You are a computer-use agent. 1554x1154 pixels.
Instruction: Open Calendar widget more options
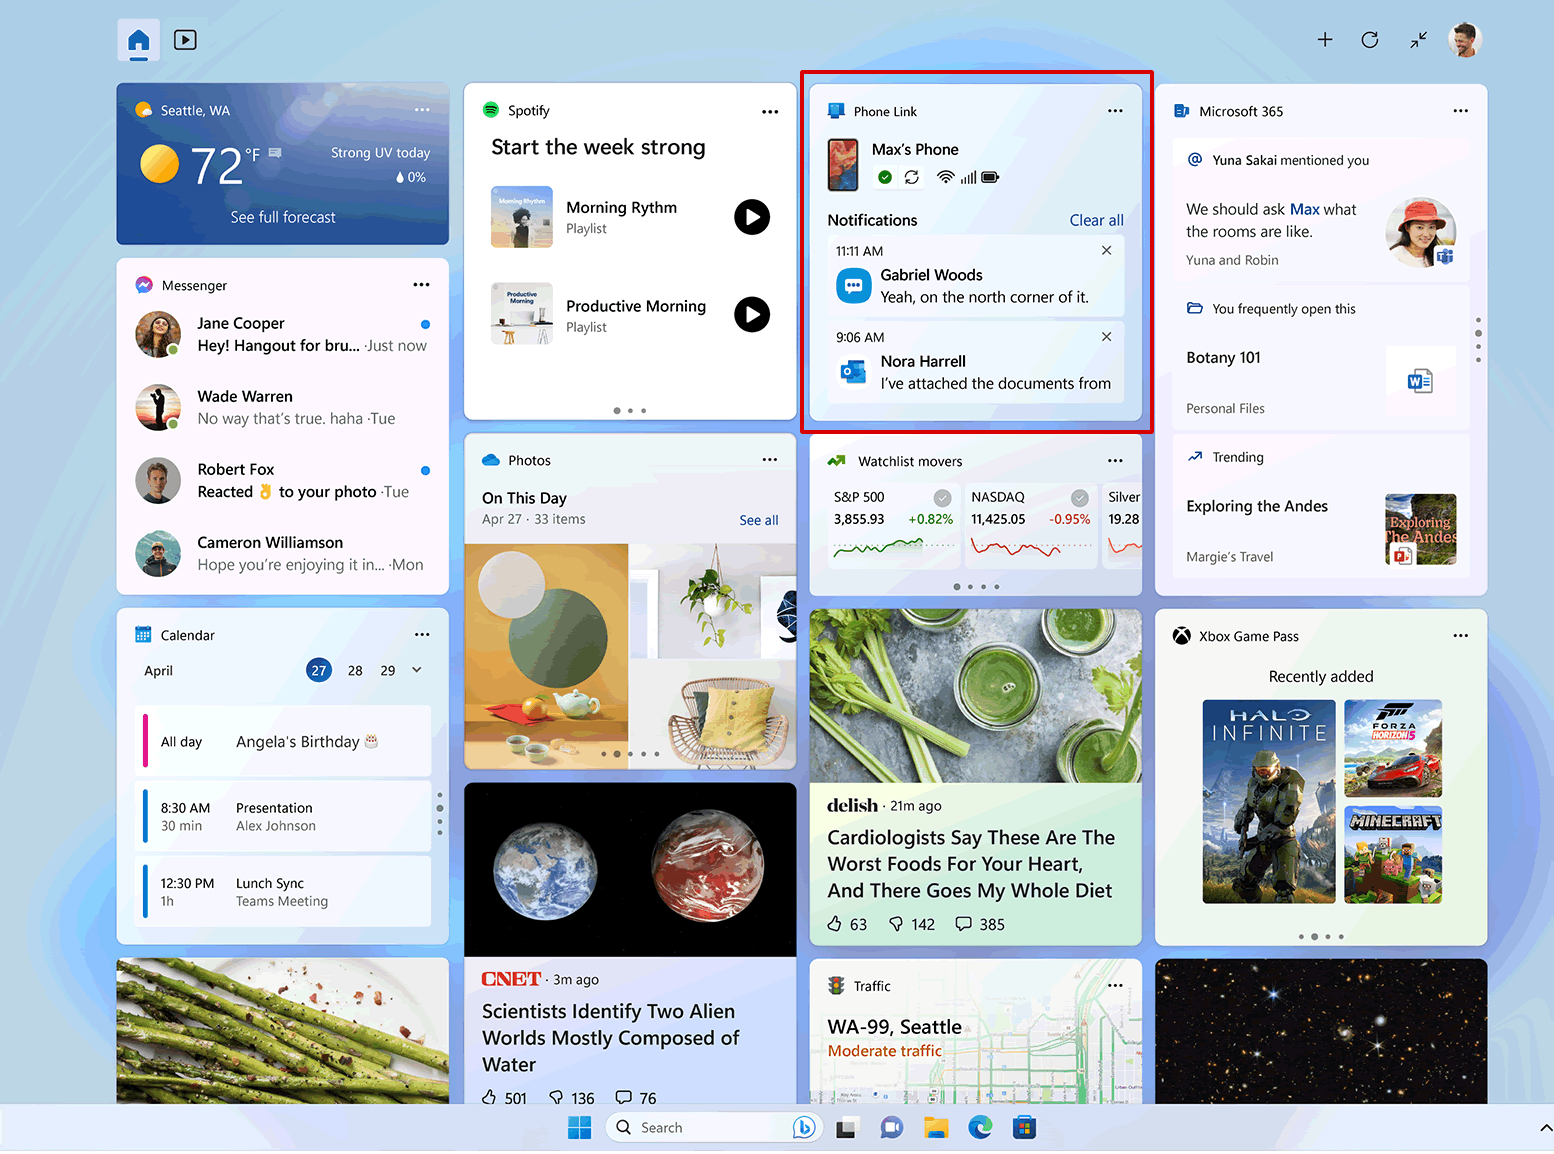(x=422, y=635)
